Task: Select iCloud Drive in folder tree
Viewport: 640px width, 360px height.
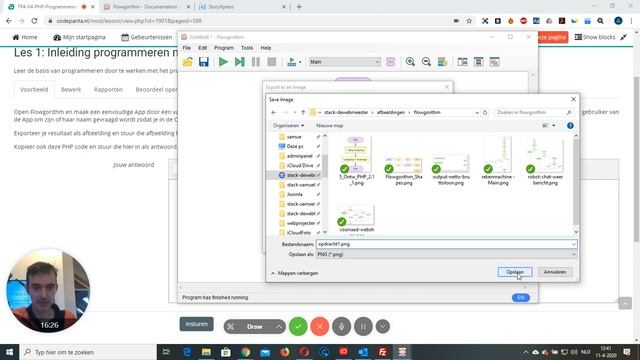Action: 300,165
